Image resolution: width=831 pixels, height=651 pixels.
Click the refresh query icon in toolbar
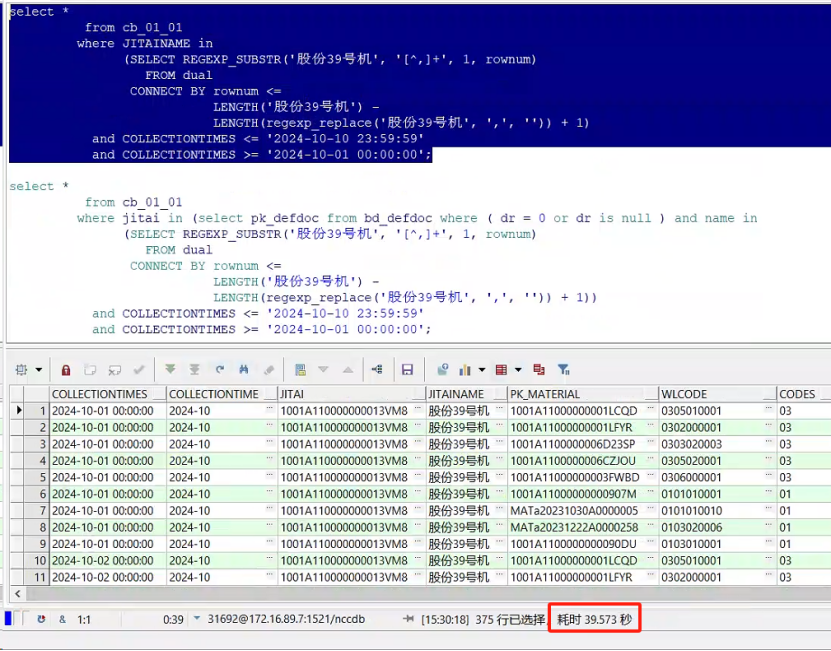pos(219,369)
